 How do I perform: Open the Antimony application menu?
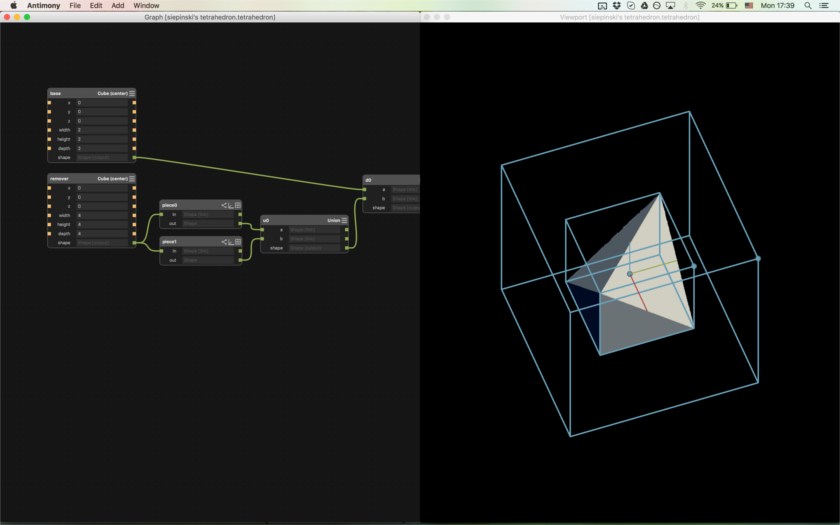point(43,5)
